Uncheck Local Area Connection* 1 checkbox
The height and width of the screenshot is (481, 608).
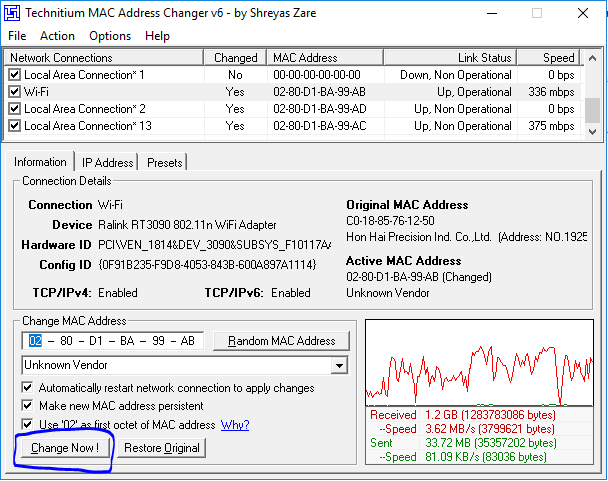(14, 74)
